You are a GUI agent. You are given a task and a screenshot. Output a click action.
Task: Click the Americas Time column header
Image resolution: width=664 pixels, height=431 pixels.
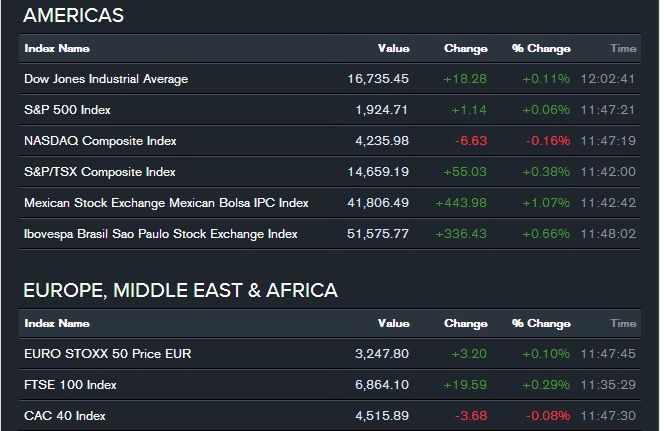pyautogui.click(x=623, y=48)
